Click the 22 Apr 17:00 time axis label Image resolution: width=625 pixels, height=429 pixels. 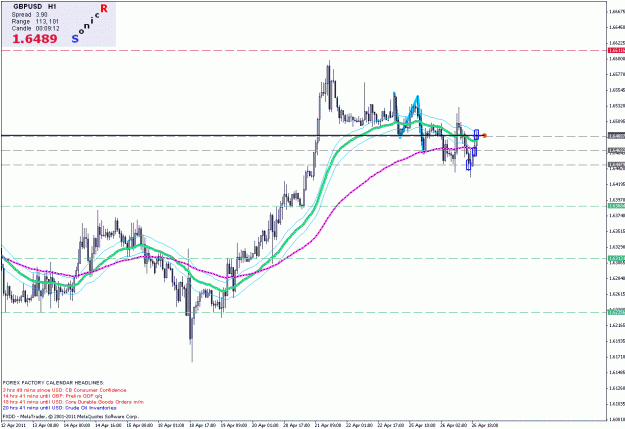tap(391, 425)
